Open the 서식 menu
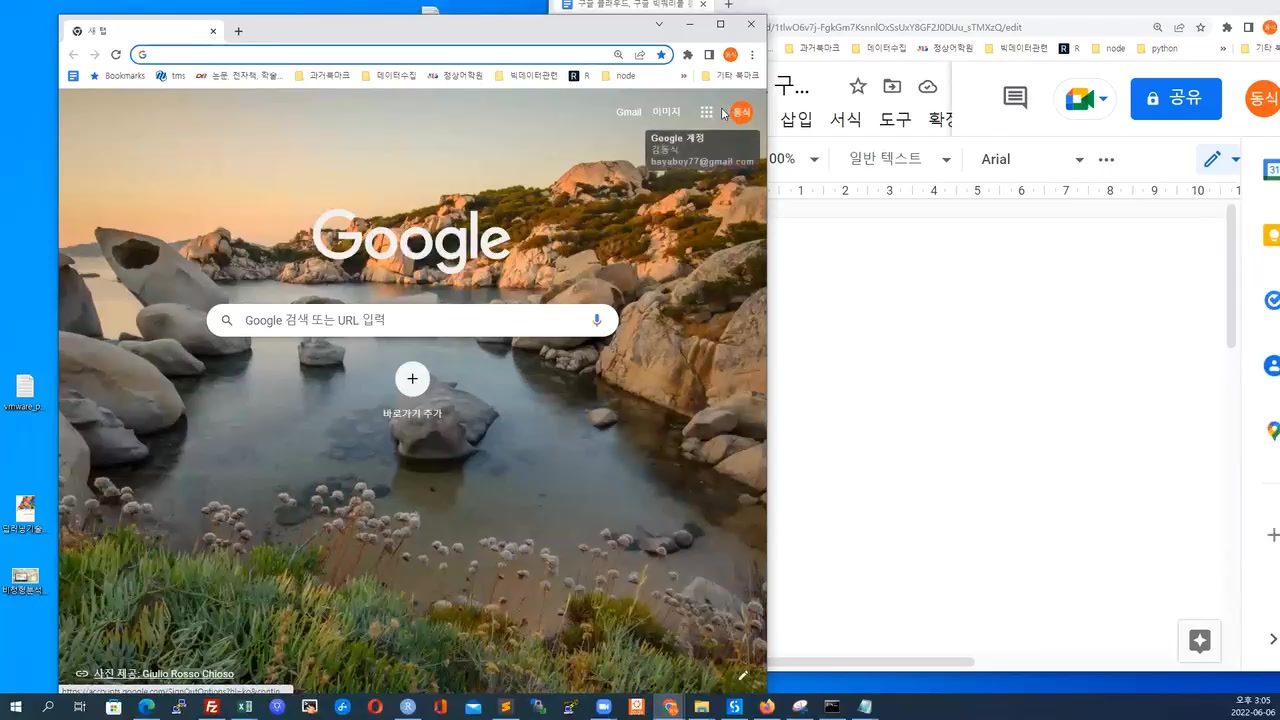Viewport: 1280px width, 720px height. (x=845, y=119)
